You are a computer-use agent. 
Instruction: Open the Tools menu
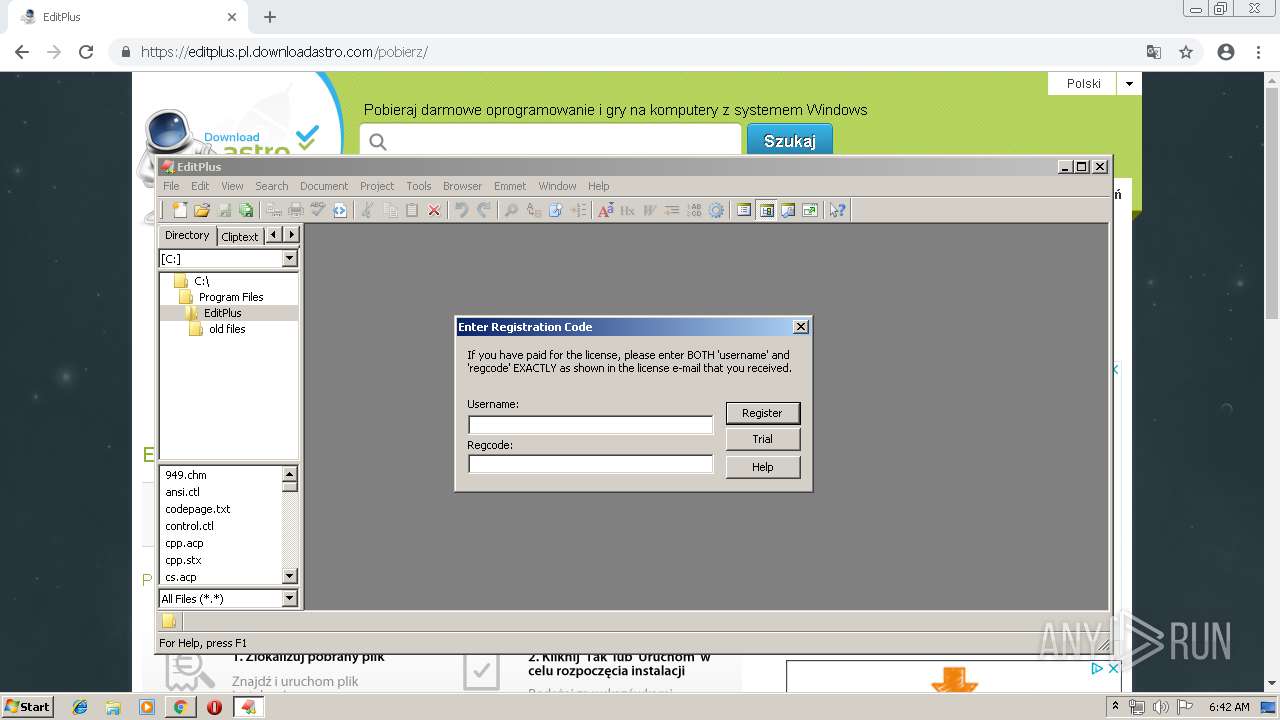click(x=418, y=186)
